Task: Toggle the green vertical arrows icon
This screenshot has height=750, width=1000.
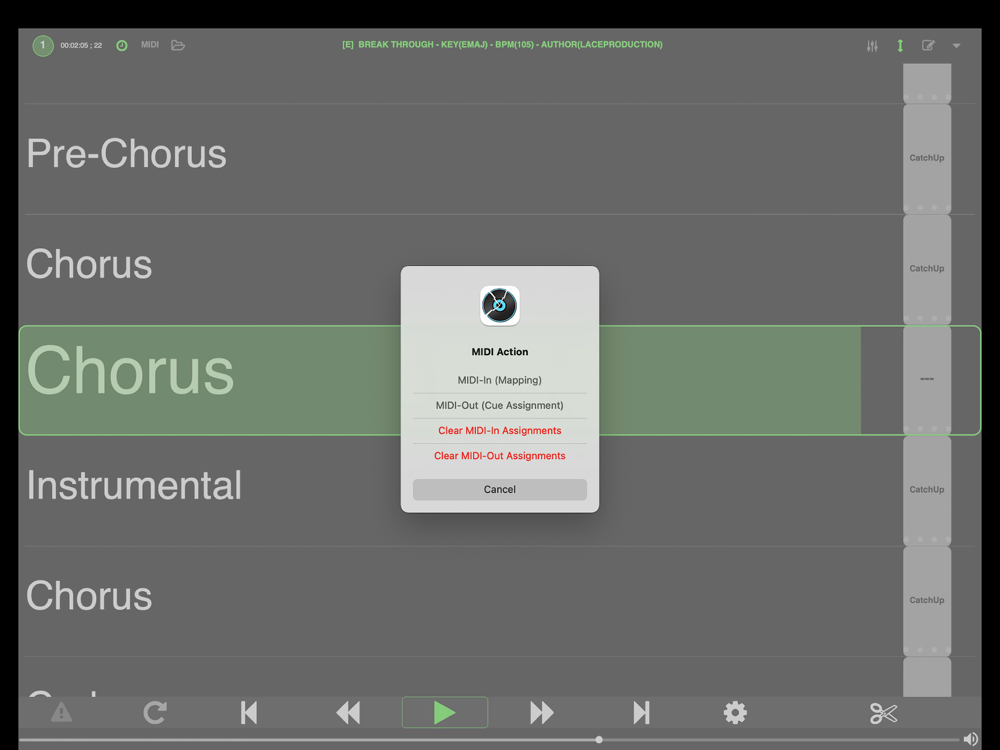Action: point(900,46)
